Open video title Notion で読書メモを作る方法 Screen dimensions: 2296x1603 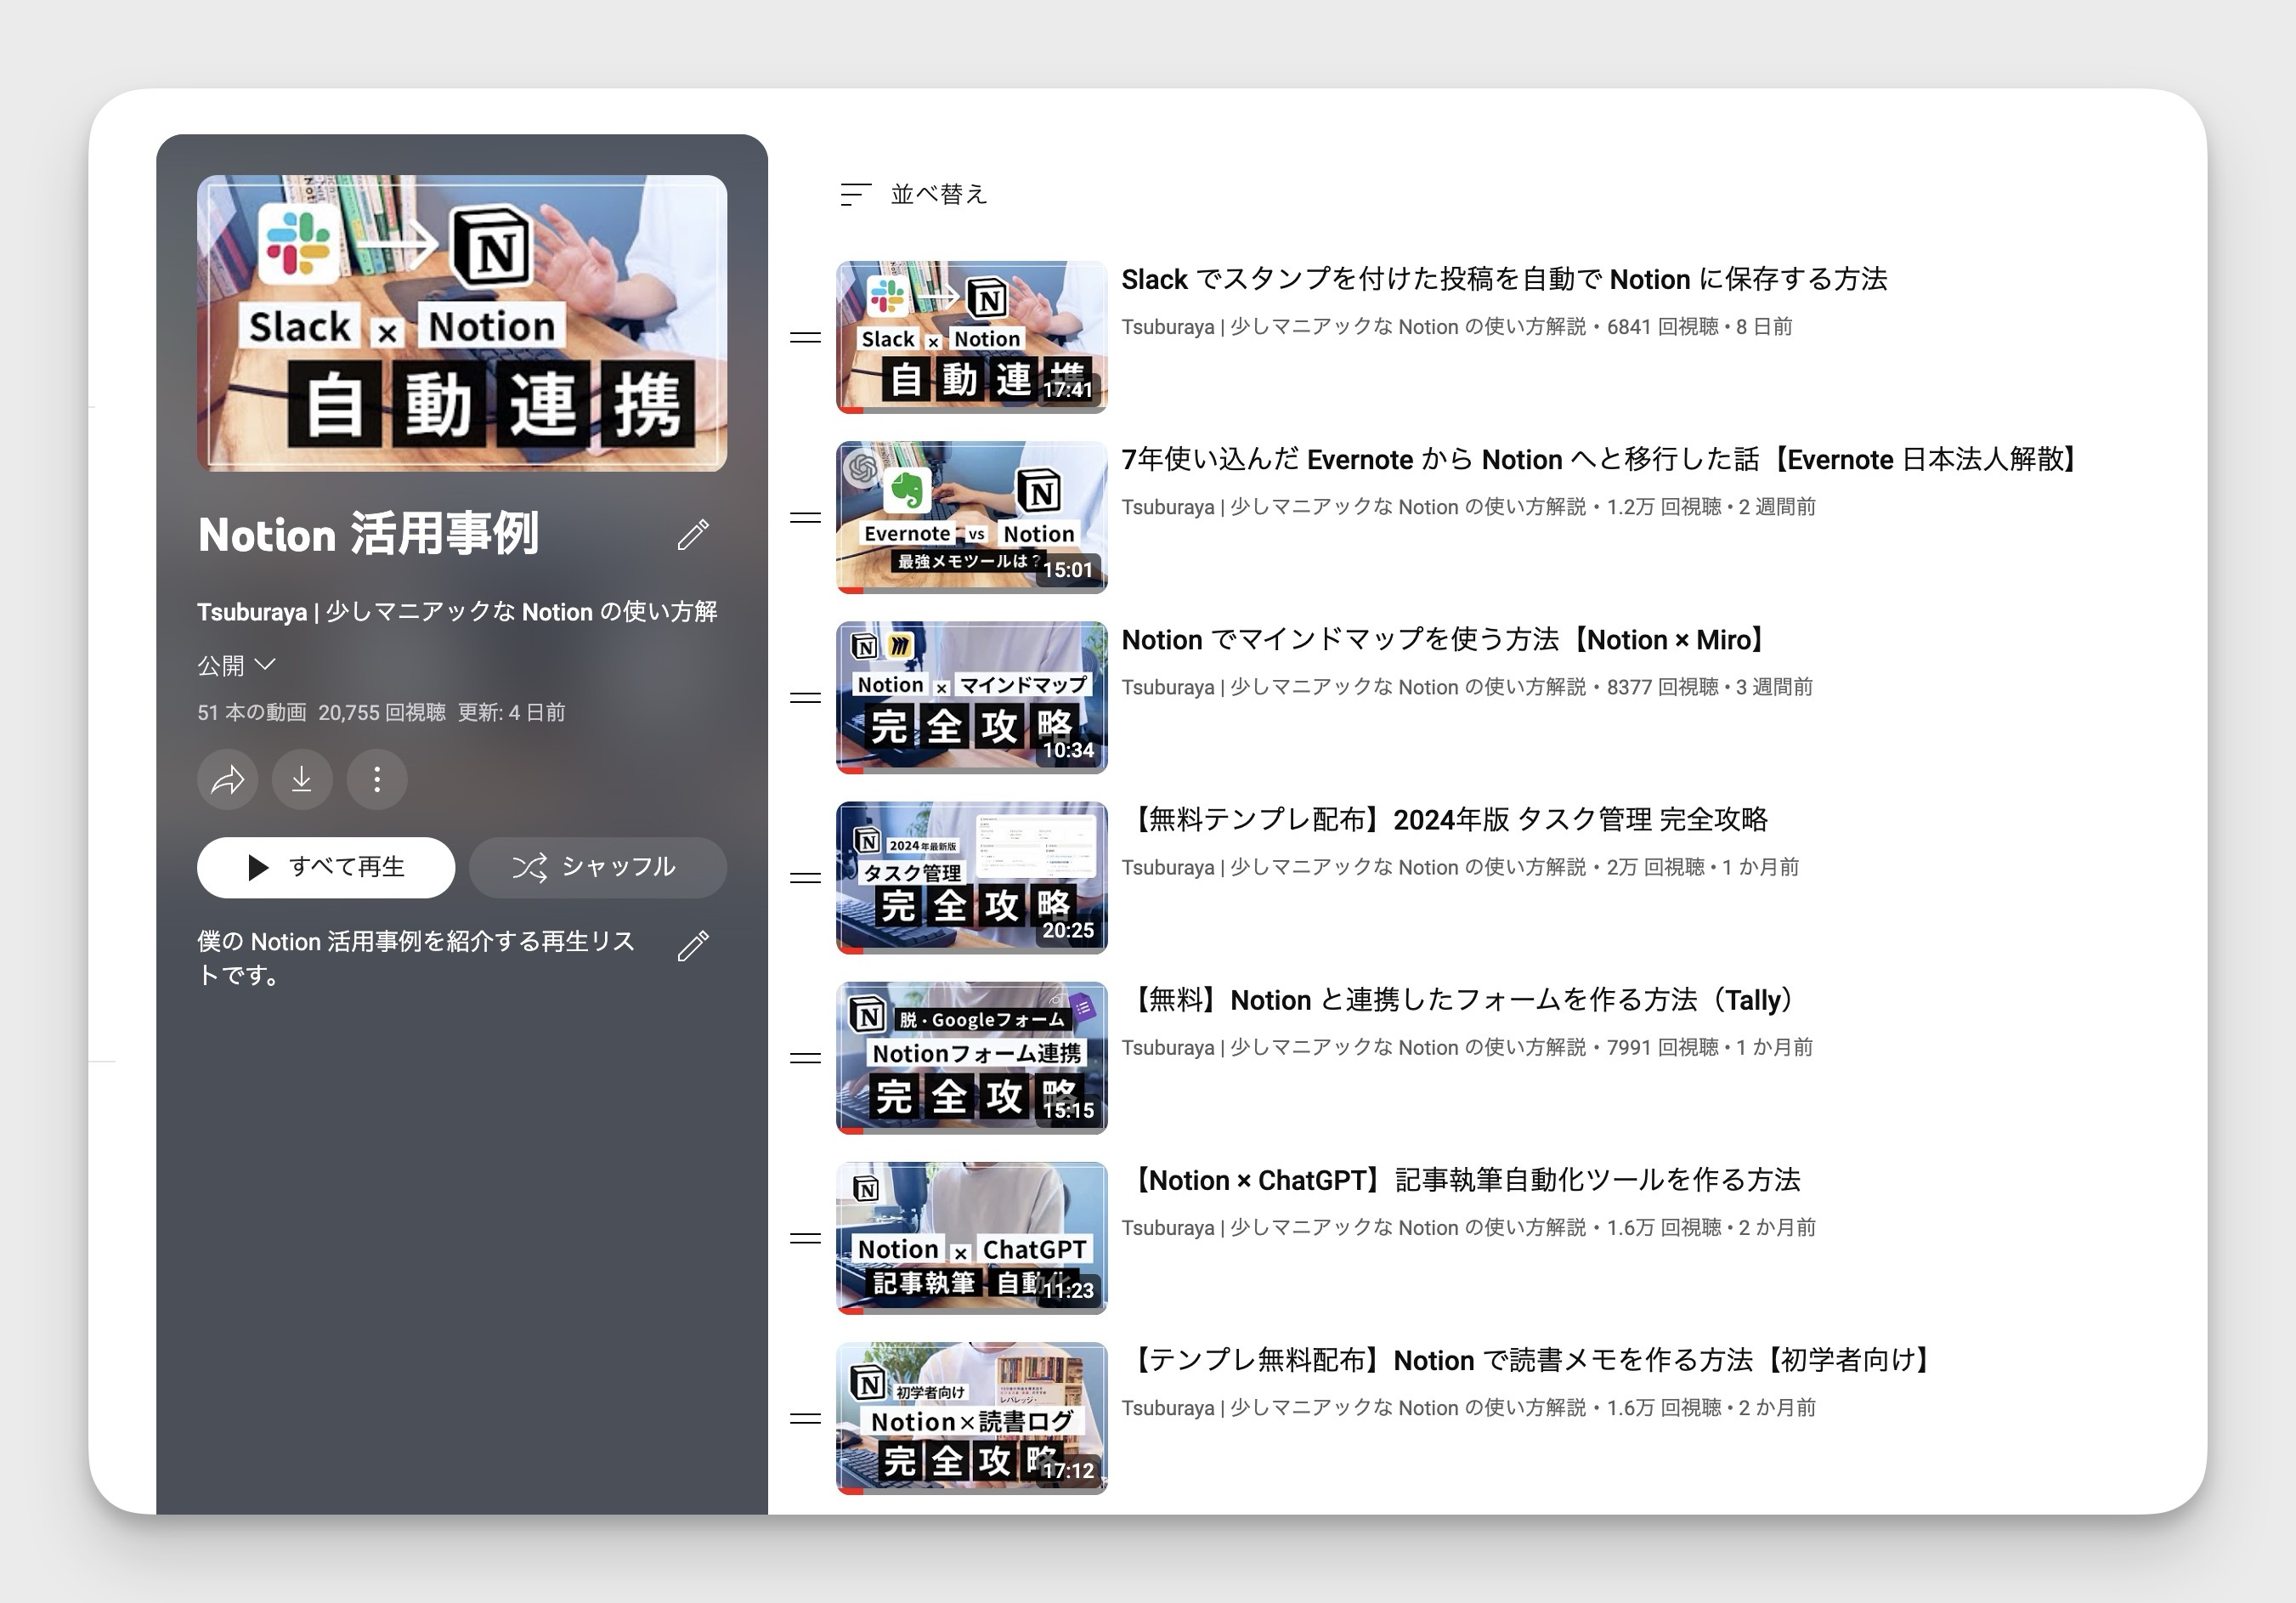pyautogui.click(x=1531, y=1359)
